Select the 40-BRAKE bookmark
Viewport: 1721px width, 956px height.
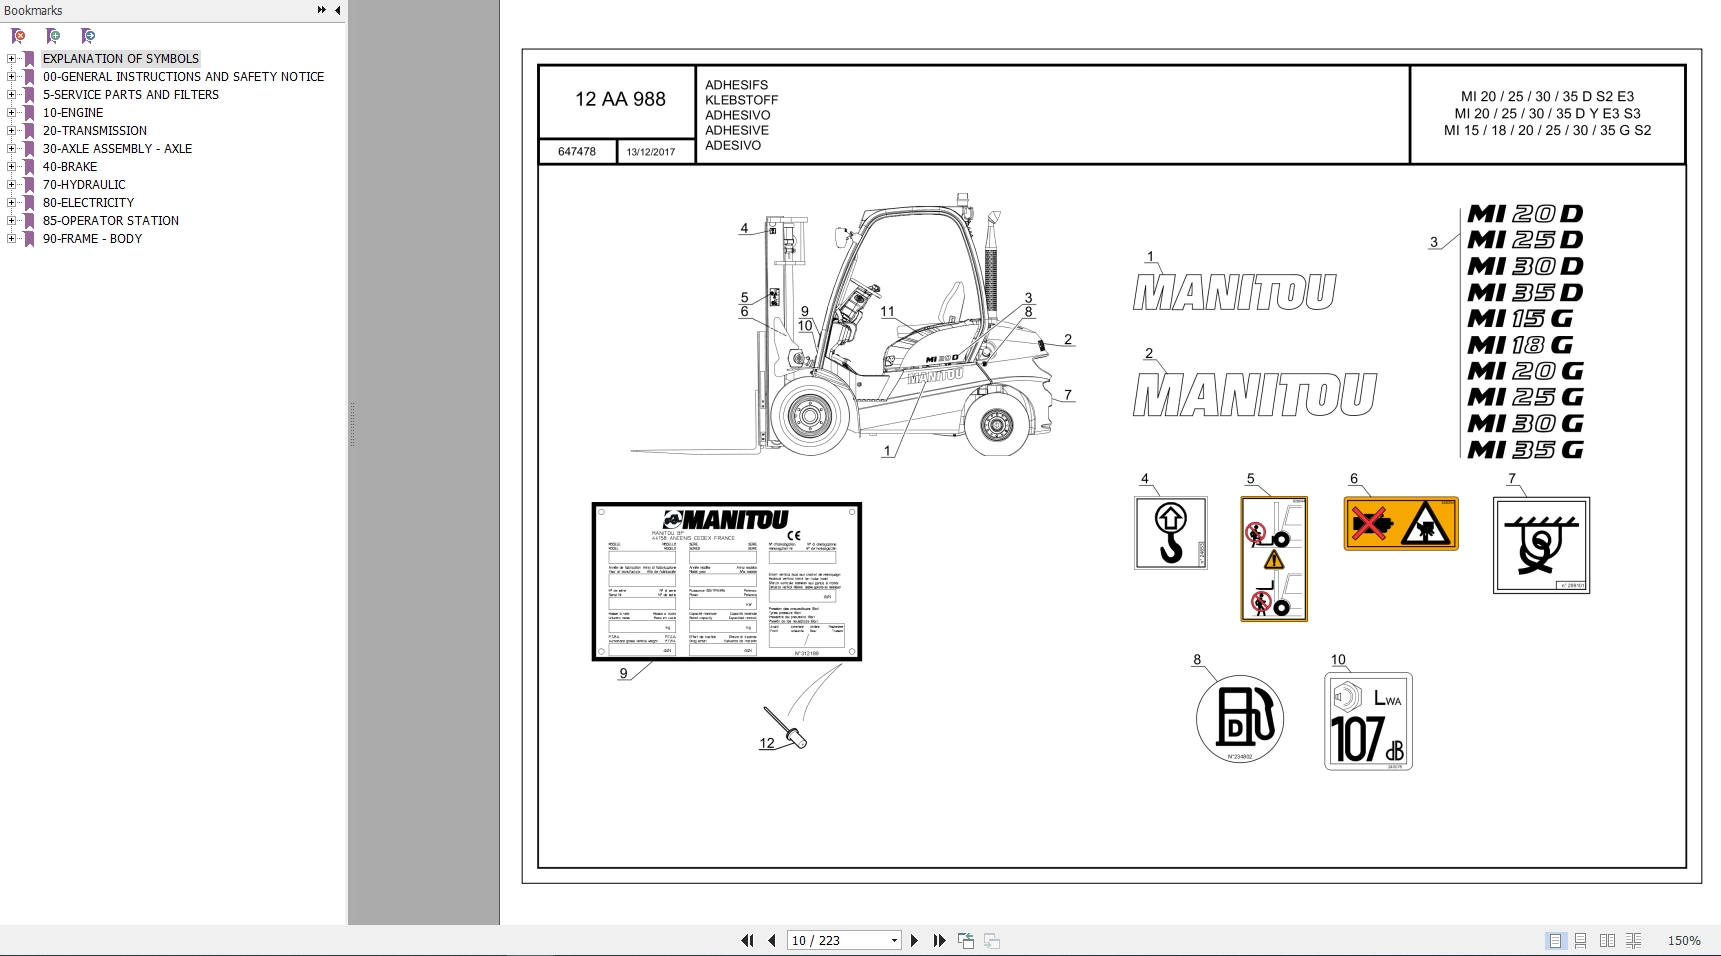click(x=69, y=167)
